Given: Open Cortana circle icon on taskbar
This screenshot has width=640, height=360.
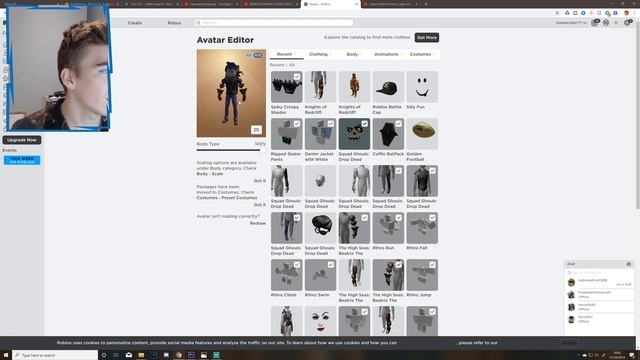Looking at the screenshot, I should [x=104, y=355].
